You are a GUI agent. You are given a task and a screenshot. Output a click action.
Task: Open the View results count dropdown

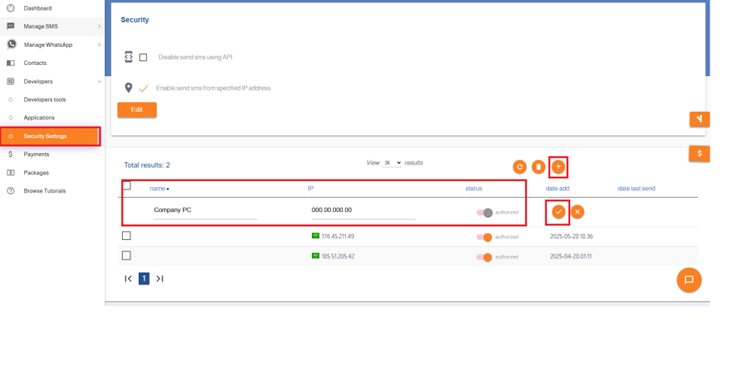click(392, 163)
